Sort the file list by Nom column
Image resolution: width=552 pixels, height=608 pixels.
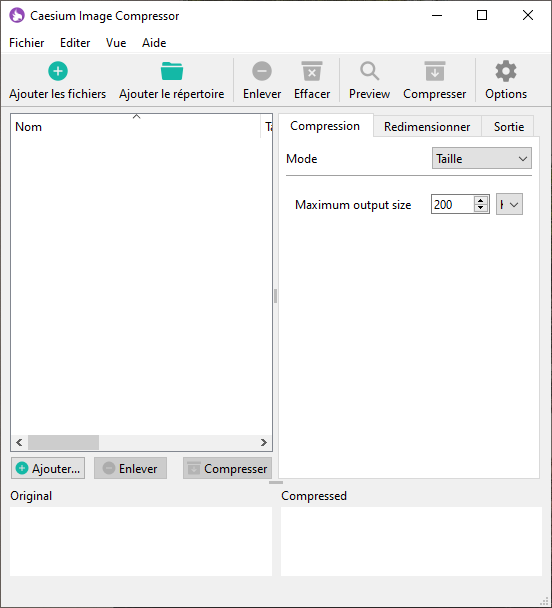pos(136,126)
